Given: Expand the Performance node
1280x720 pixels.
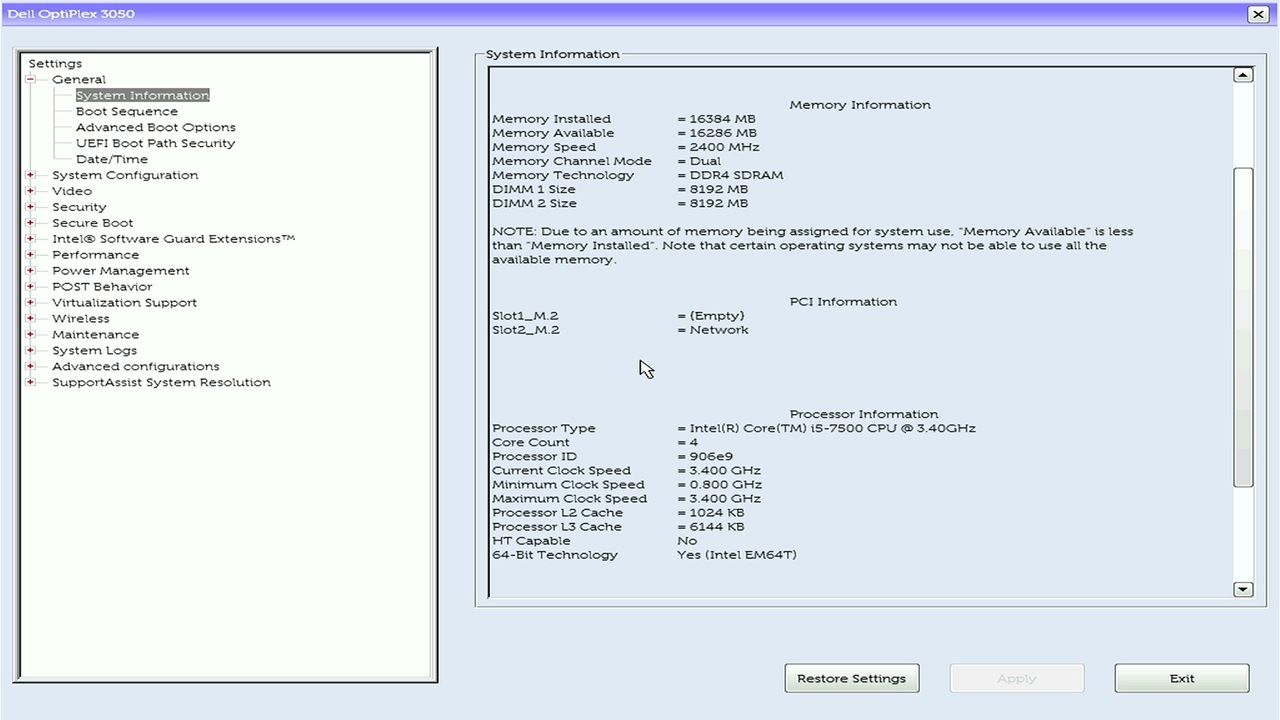Looking at the screenshot, I should tap(31, 255).
